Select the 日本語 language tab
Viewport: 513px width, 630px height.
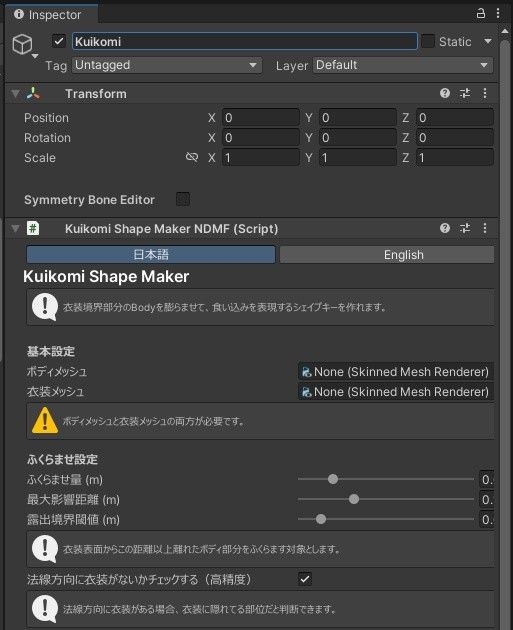(x=151, y=254)
